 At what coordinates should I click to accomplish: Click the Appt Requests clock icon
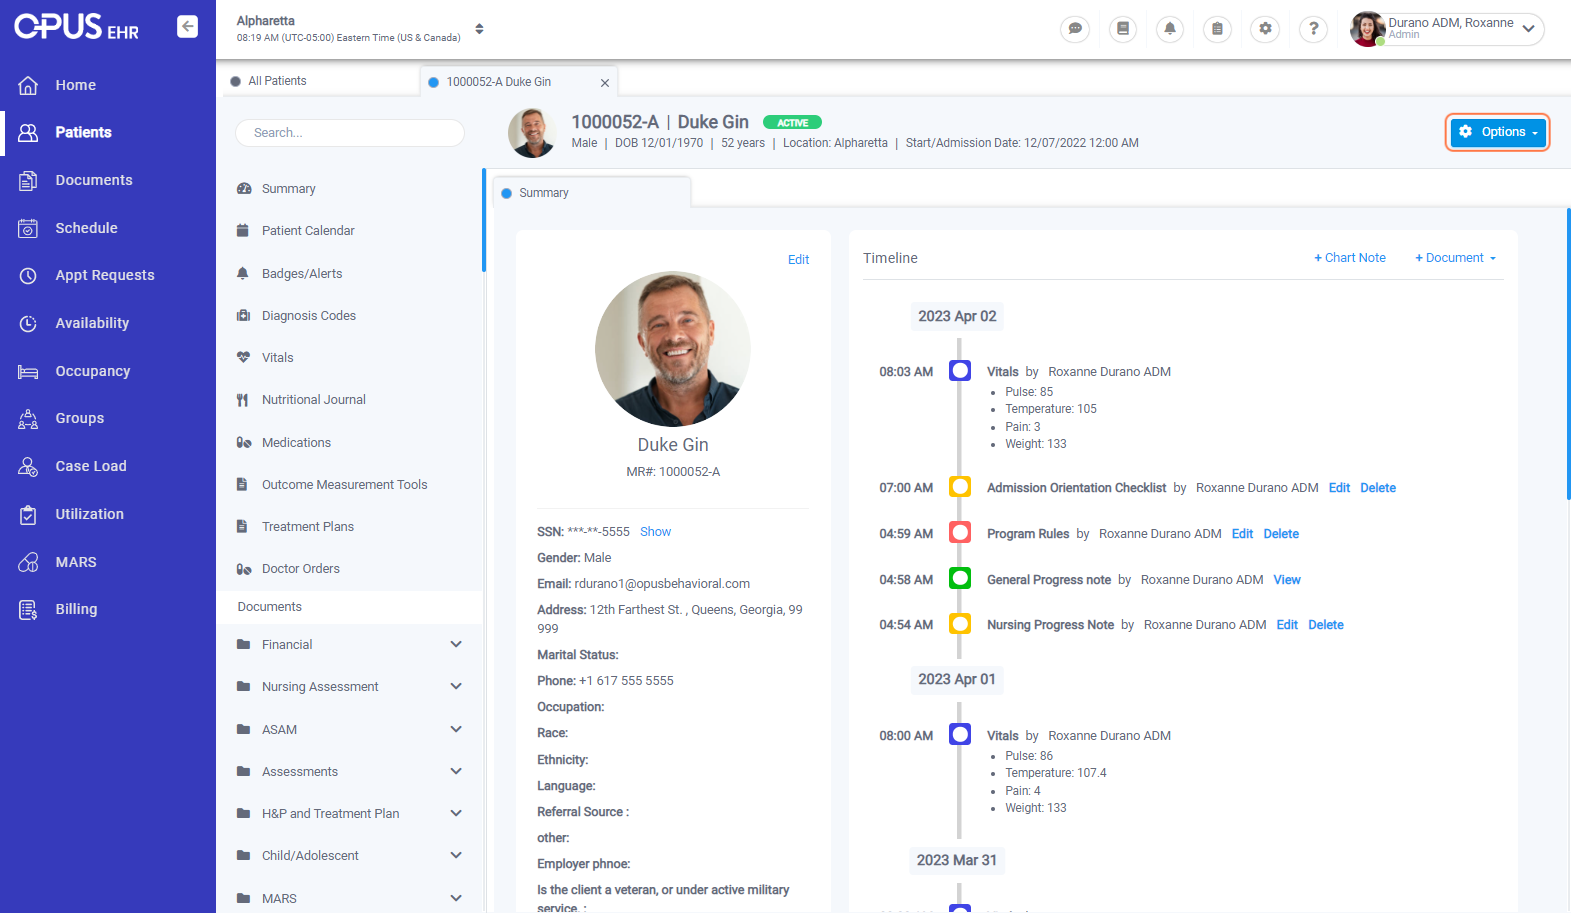tap(28, 275)
